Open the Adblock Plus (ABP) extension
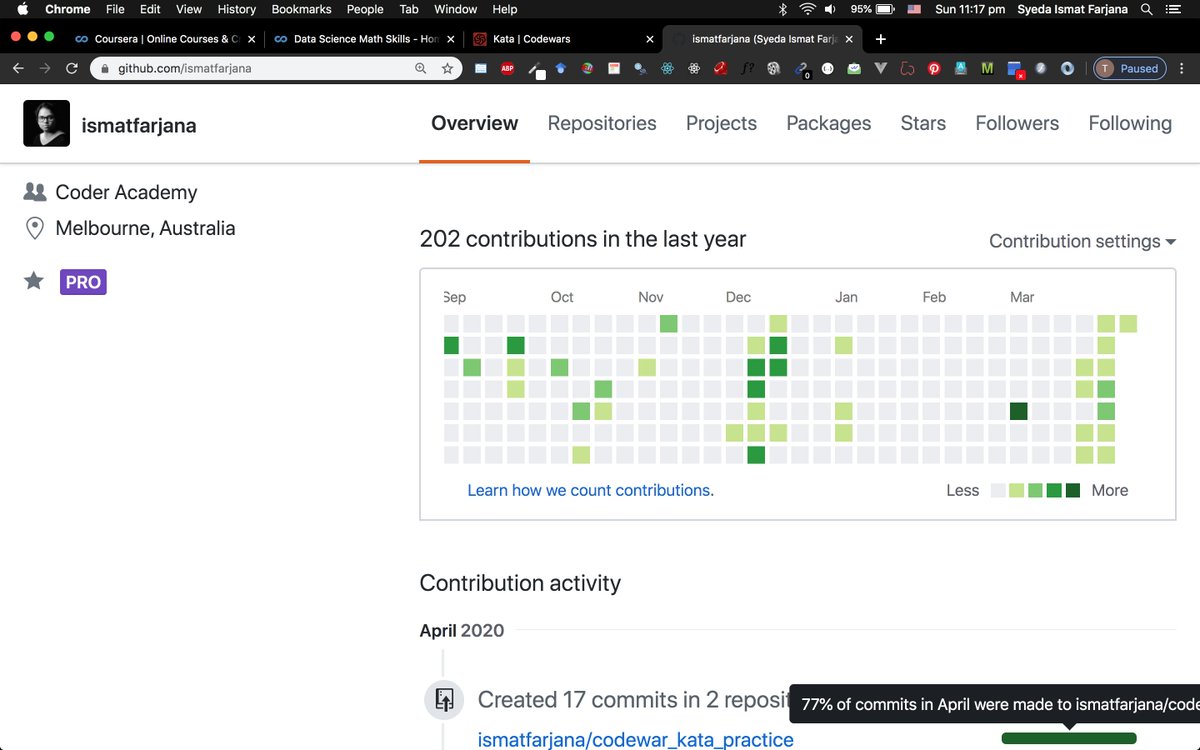Image resolution: width=1200 pixels, height=750 pixels. click(x=507, y=69)
